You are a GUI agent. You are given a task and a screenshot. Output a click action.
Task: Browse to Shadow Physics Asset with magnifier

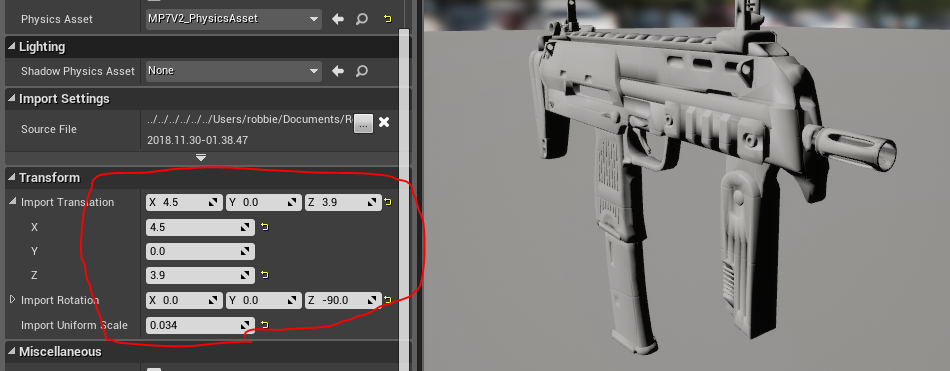[x=362, y=72]
